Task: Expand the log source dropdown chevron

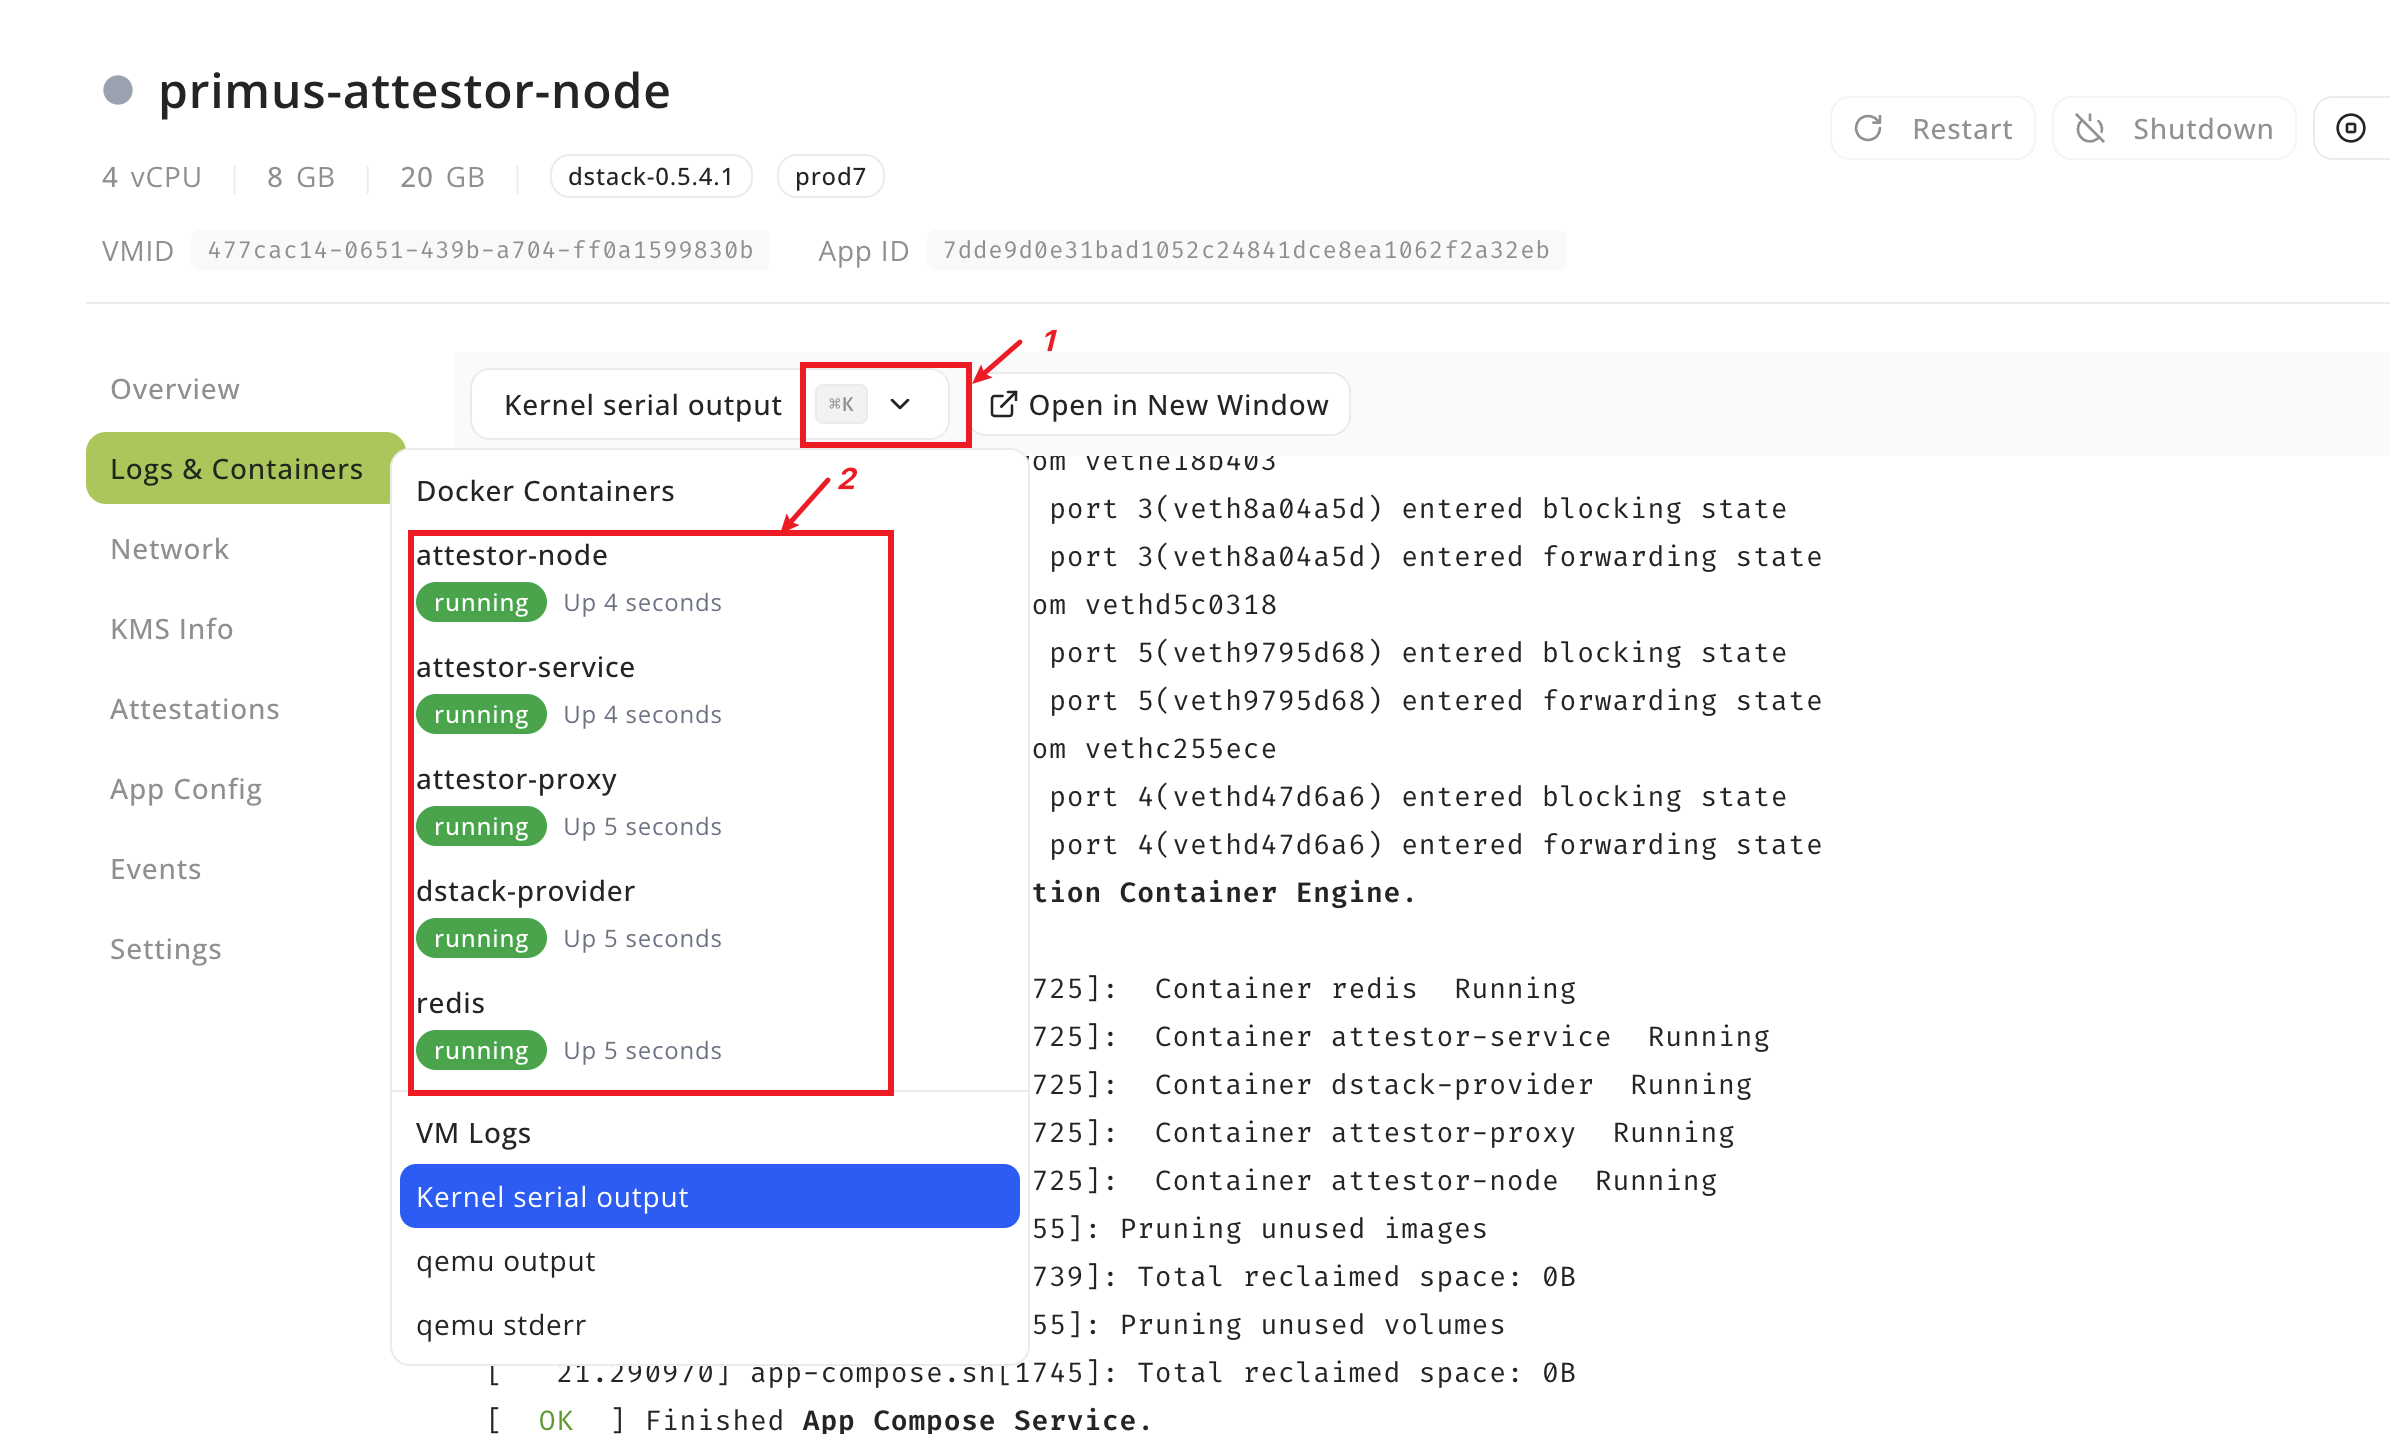Action: click(900, 405)
